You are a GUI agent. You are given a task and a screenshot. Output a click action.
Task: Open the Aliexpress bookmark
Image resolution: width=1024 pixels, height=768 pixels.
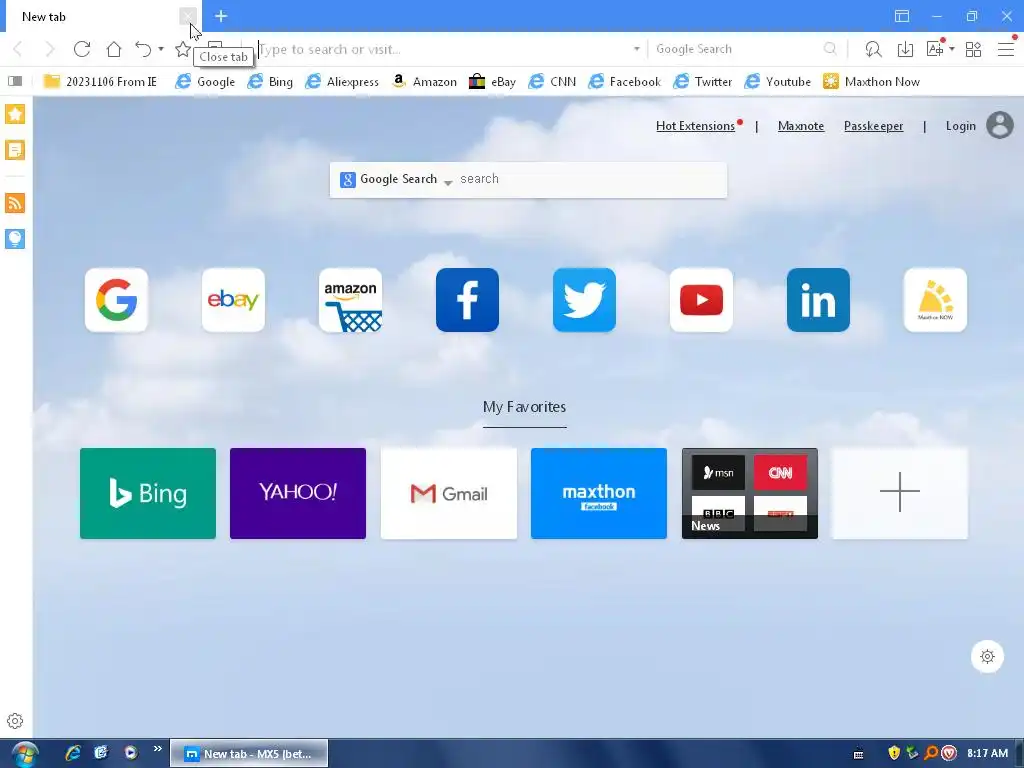pos(342,82)
